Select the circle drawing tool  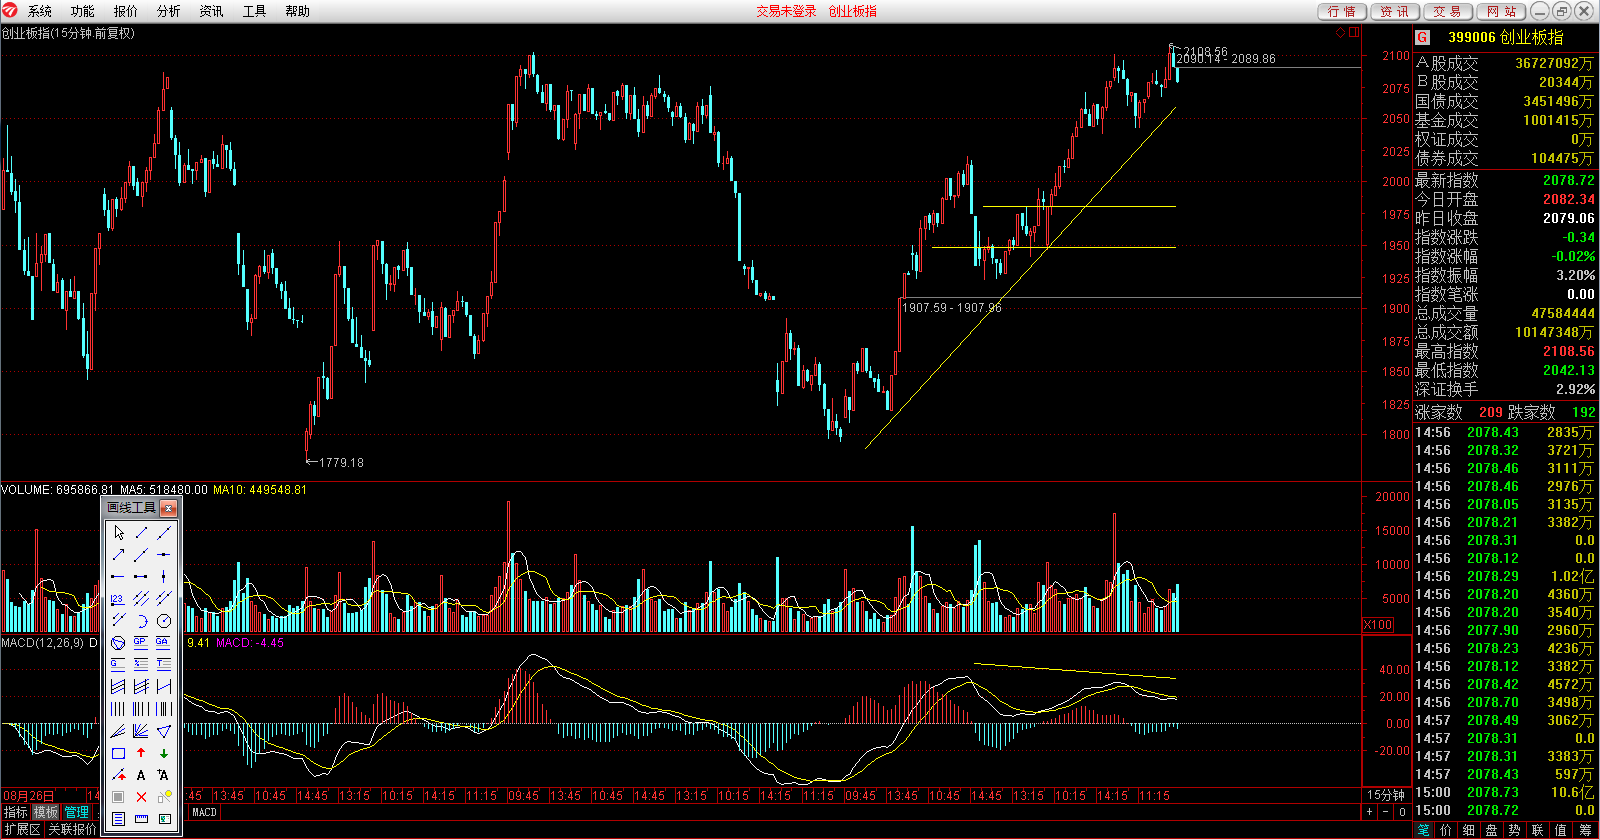tap(164, 620)
